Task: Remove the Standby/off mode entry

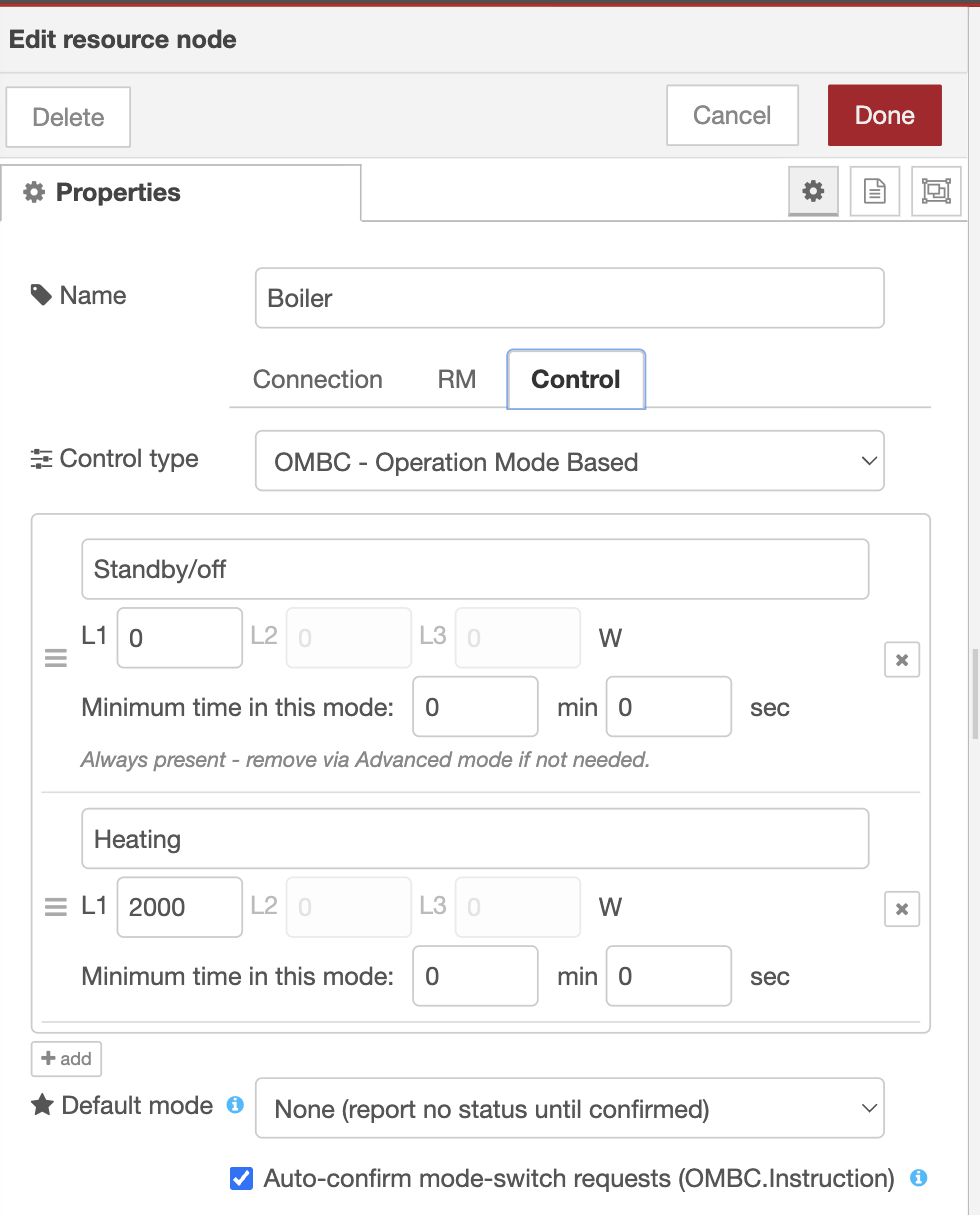Action: coord(902,660)
